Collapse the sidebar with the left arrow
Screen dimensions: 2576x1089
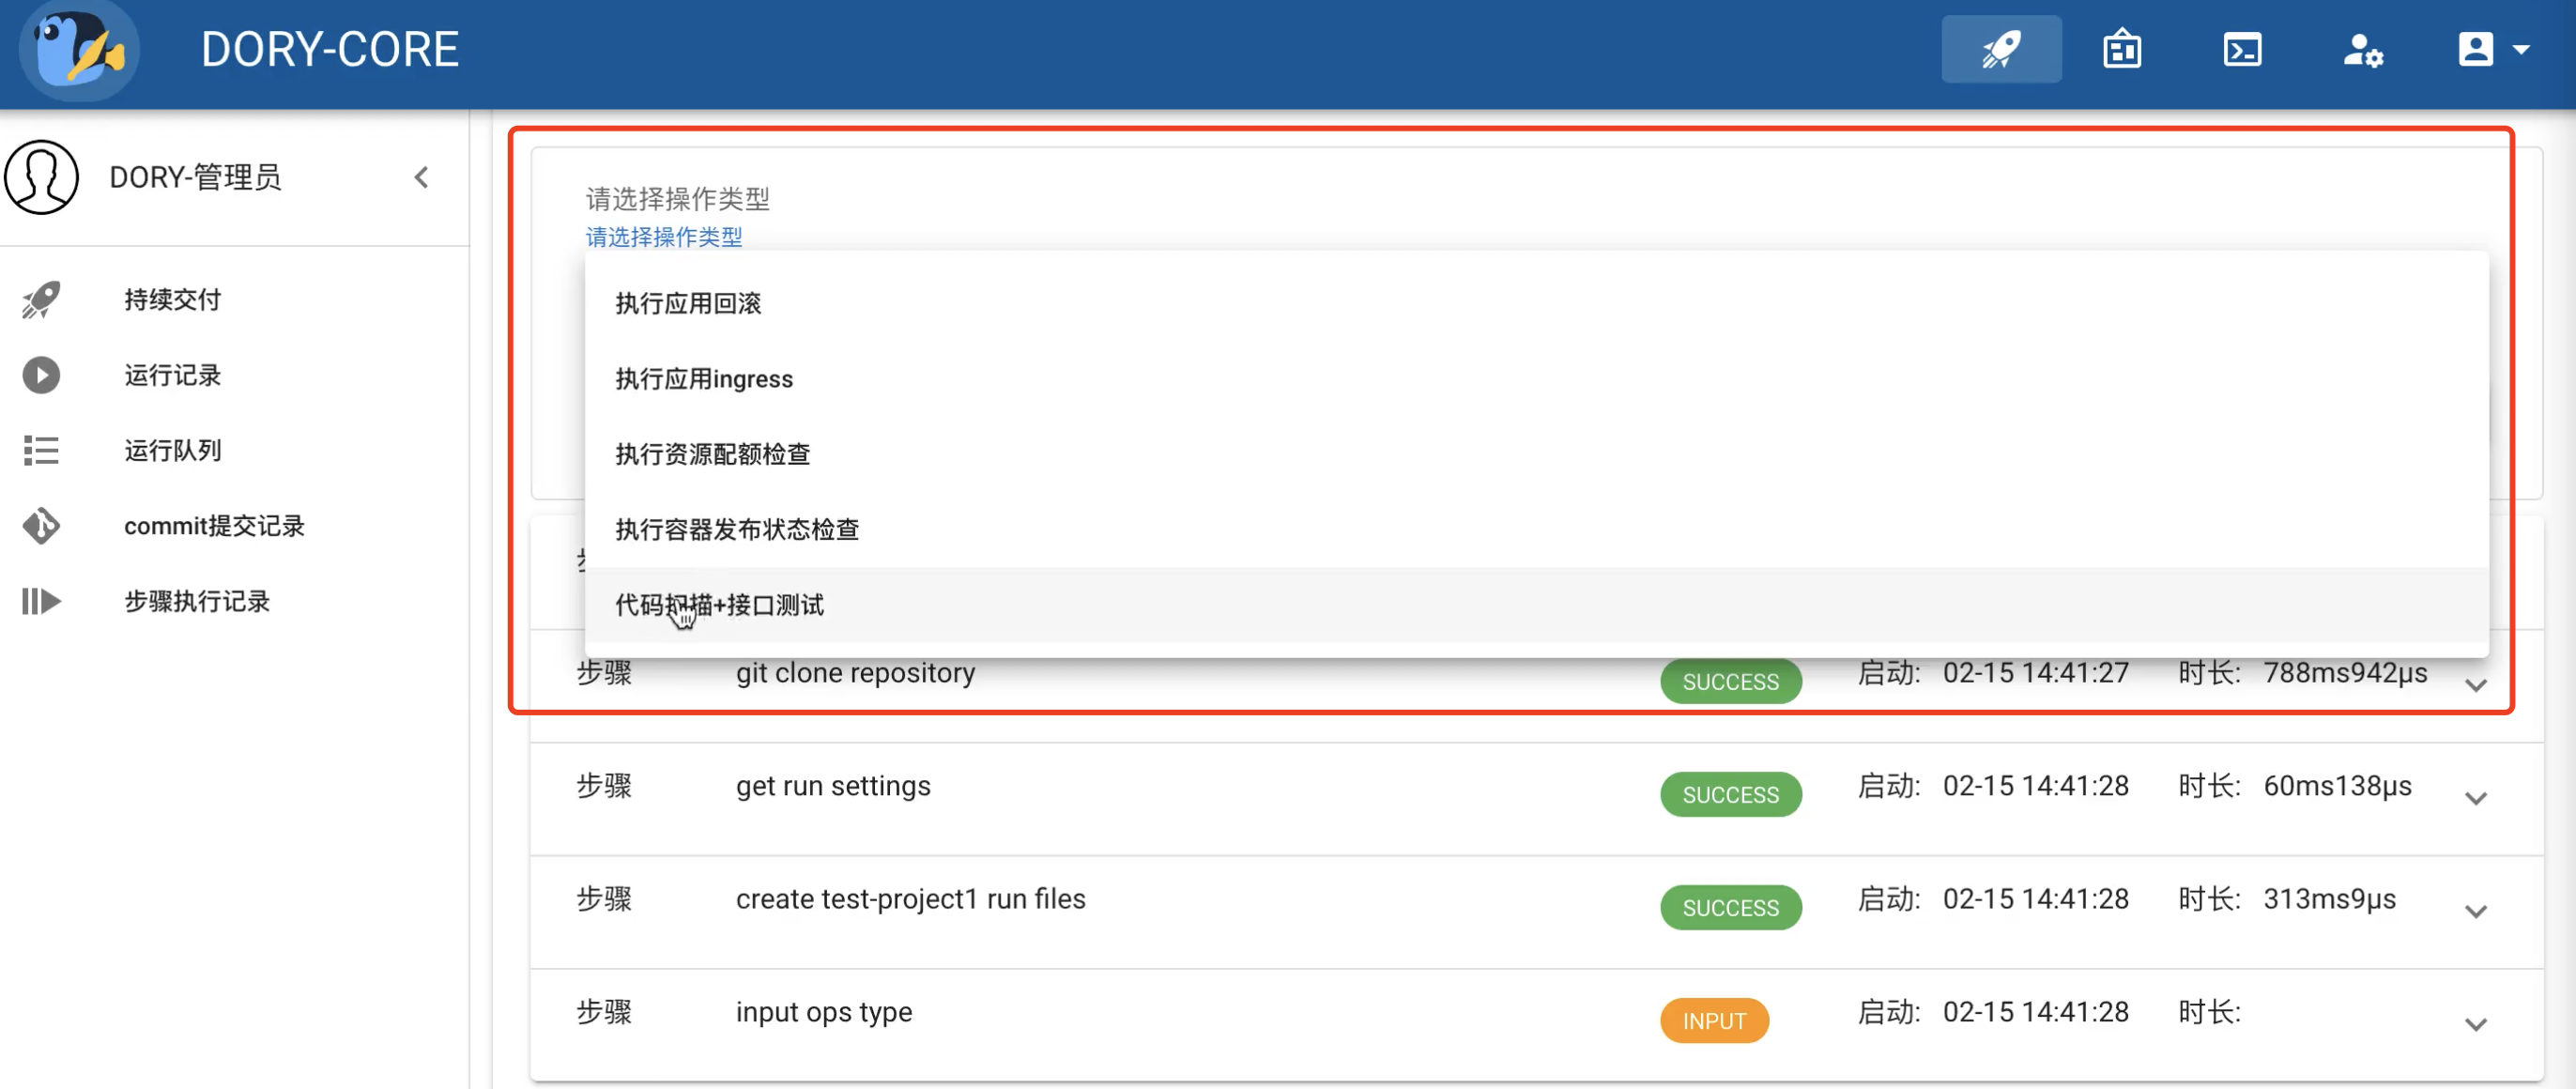point(421,177)
